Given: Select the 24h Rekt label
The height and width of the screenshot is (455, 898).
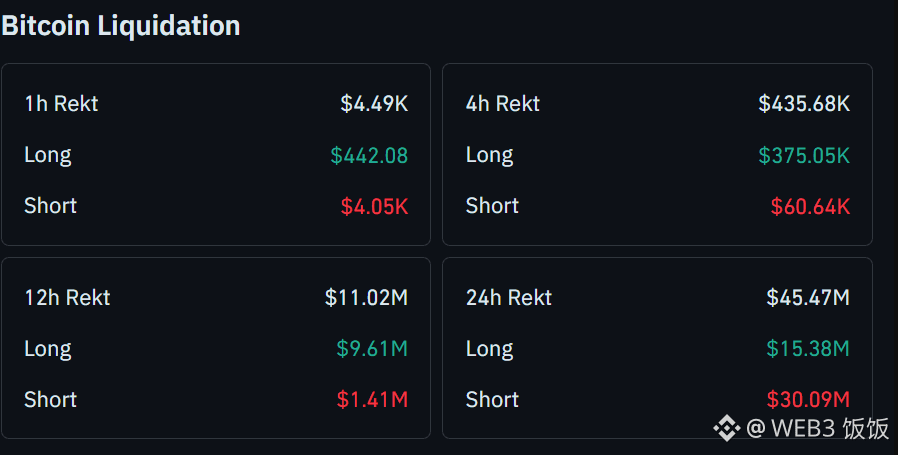Looking at the screenshot, I should (x=509, y=298).
